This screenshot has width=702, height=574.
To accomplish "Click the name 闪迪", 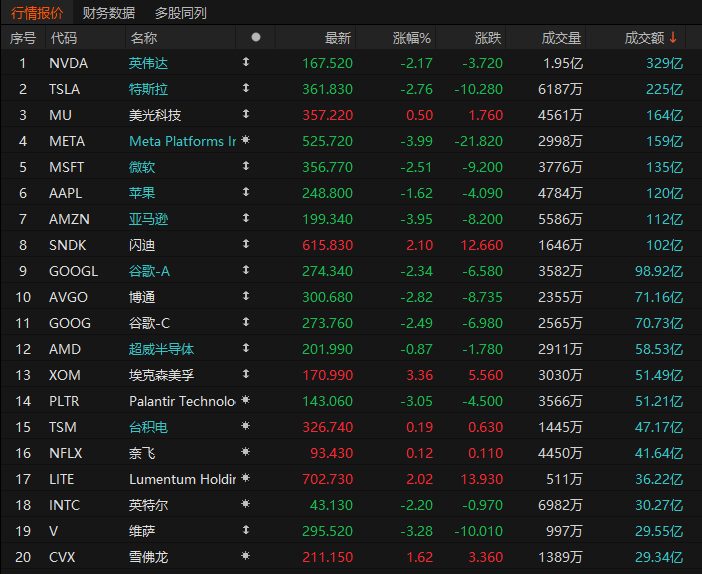I will 142,245.
